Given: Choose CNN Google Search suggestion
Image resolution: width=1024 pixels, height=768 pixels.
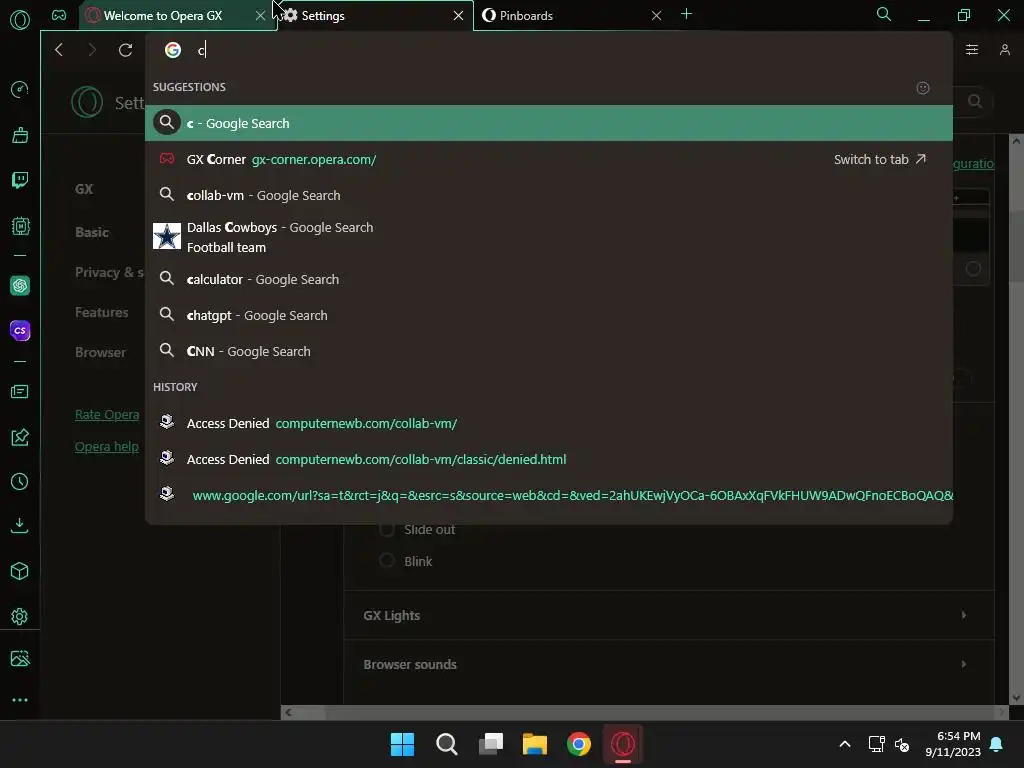Looking at the screenshot, I should click(x=549, y=351).
